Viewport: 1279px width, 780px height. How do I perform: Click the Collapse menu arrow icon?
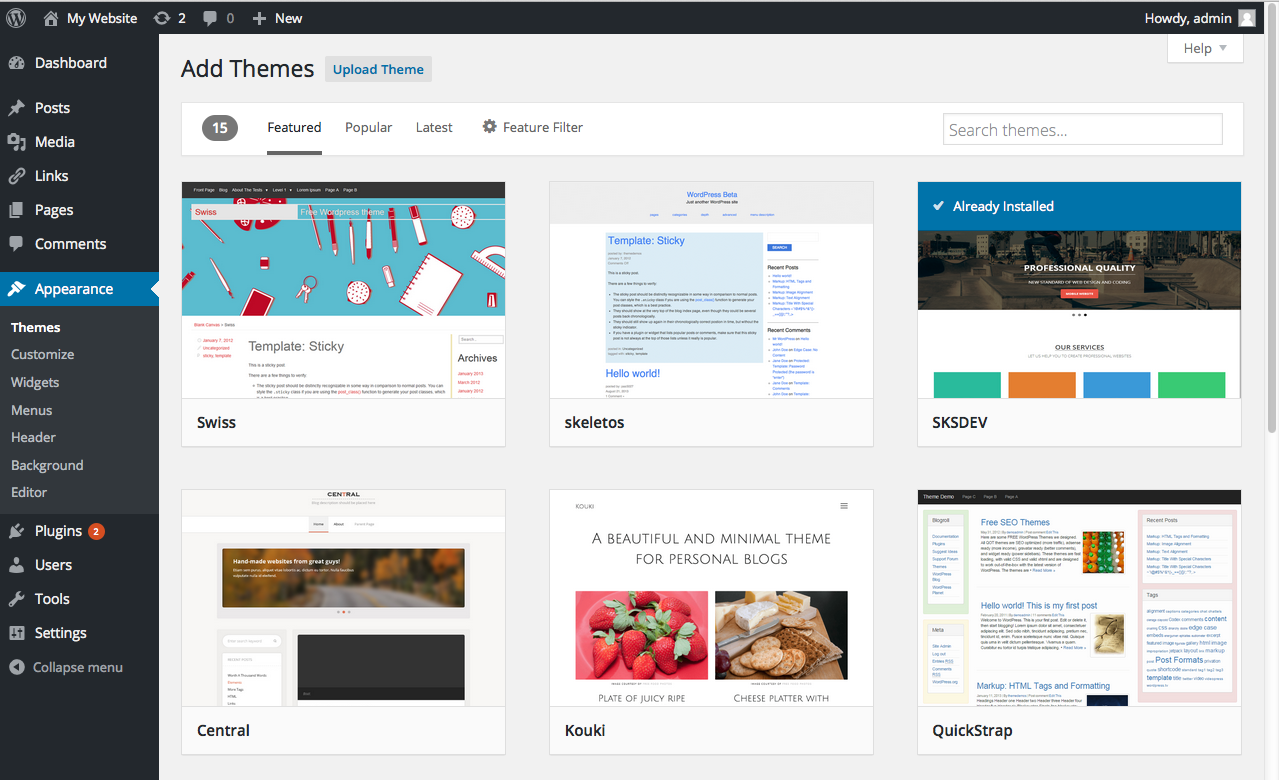coord(17,667)
